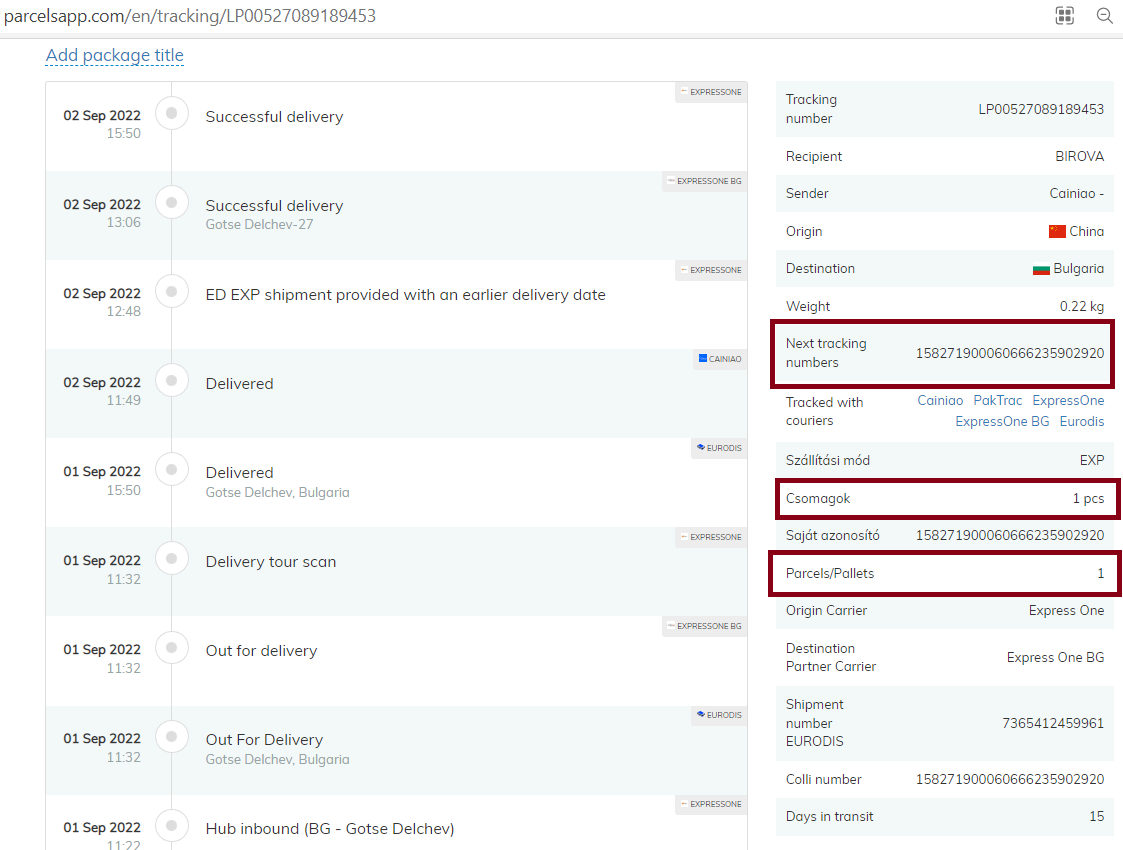Click the grid icon beside the address bar
1123x850 pixels.
coord(1065,15)
